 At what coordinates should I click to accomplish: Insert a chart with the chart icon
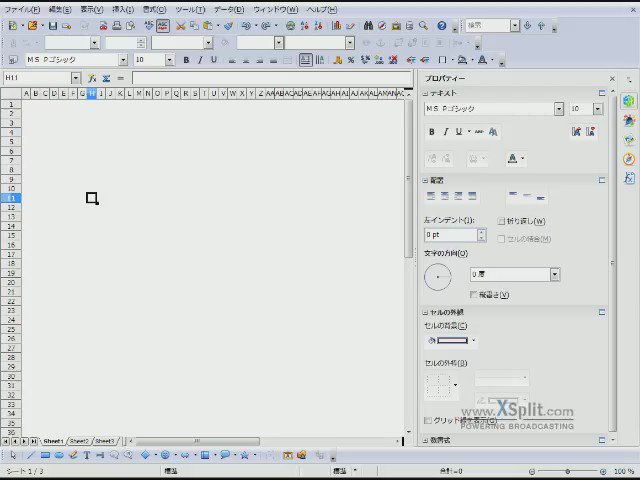(x=336, y=26)
